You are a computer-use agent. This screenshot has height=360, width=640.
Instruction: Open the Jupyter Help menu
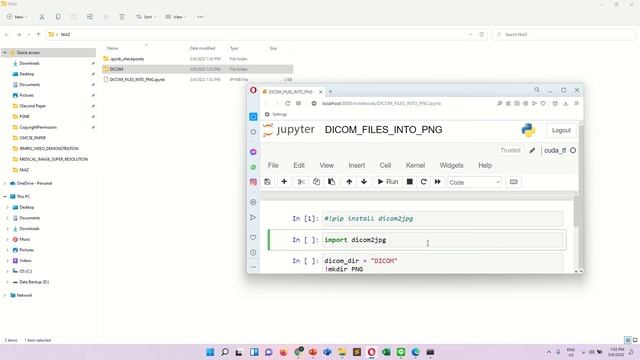point(485,165)
